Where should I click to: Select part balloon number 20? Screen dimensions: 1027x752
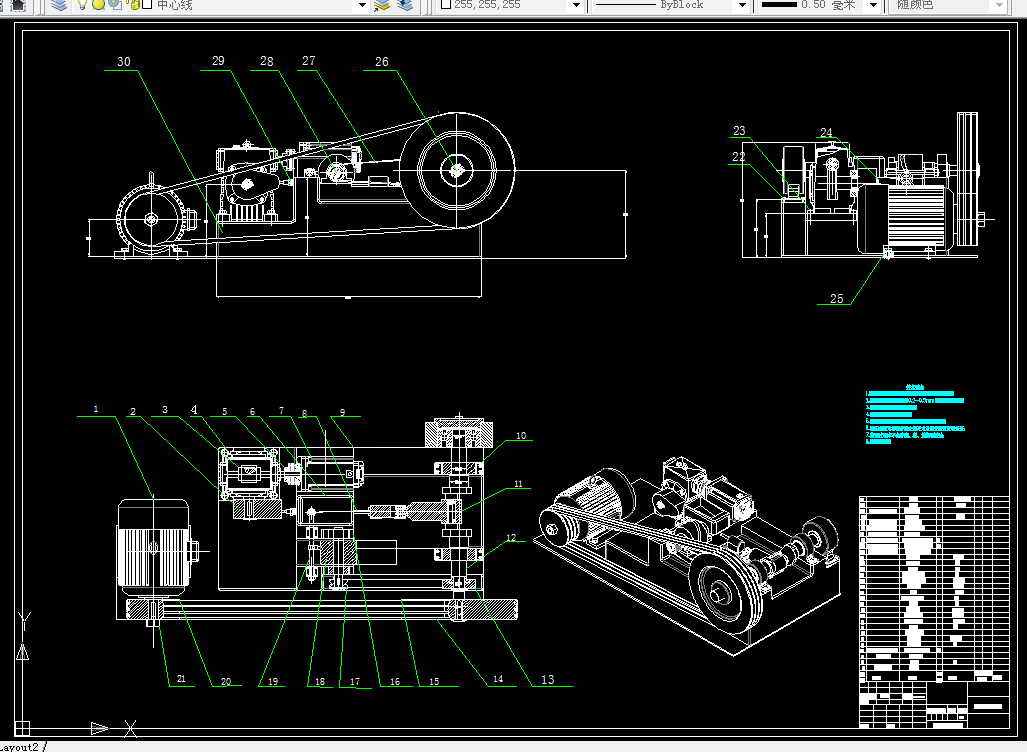[x=226, y=681]
